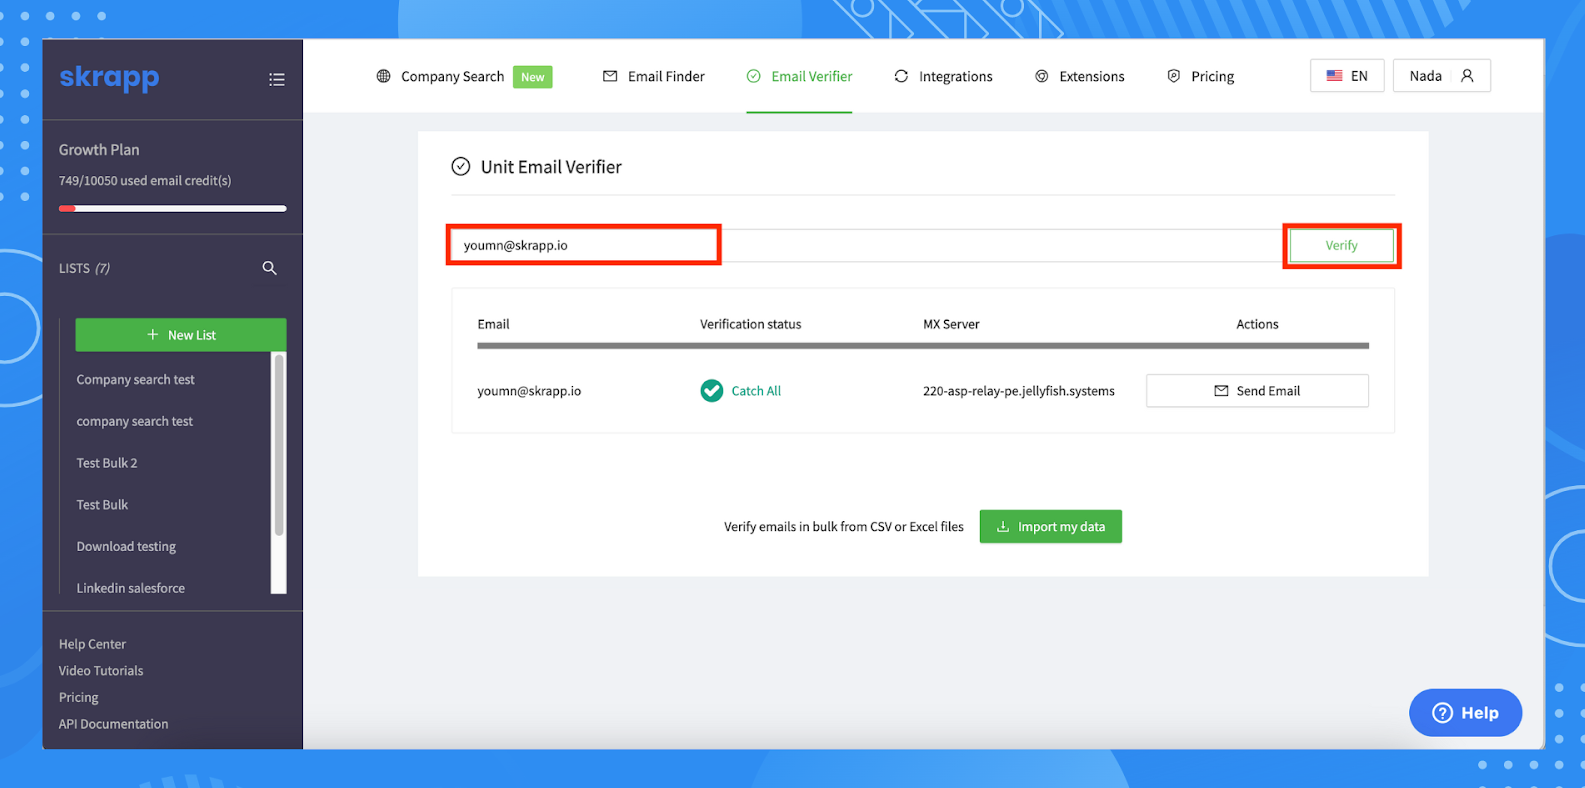Viewport: 1585px width, 788px height.
Task: Open the Help Center link
Action: tap(92, 644)
